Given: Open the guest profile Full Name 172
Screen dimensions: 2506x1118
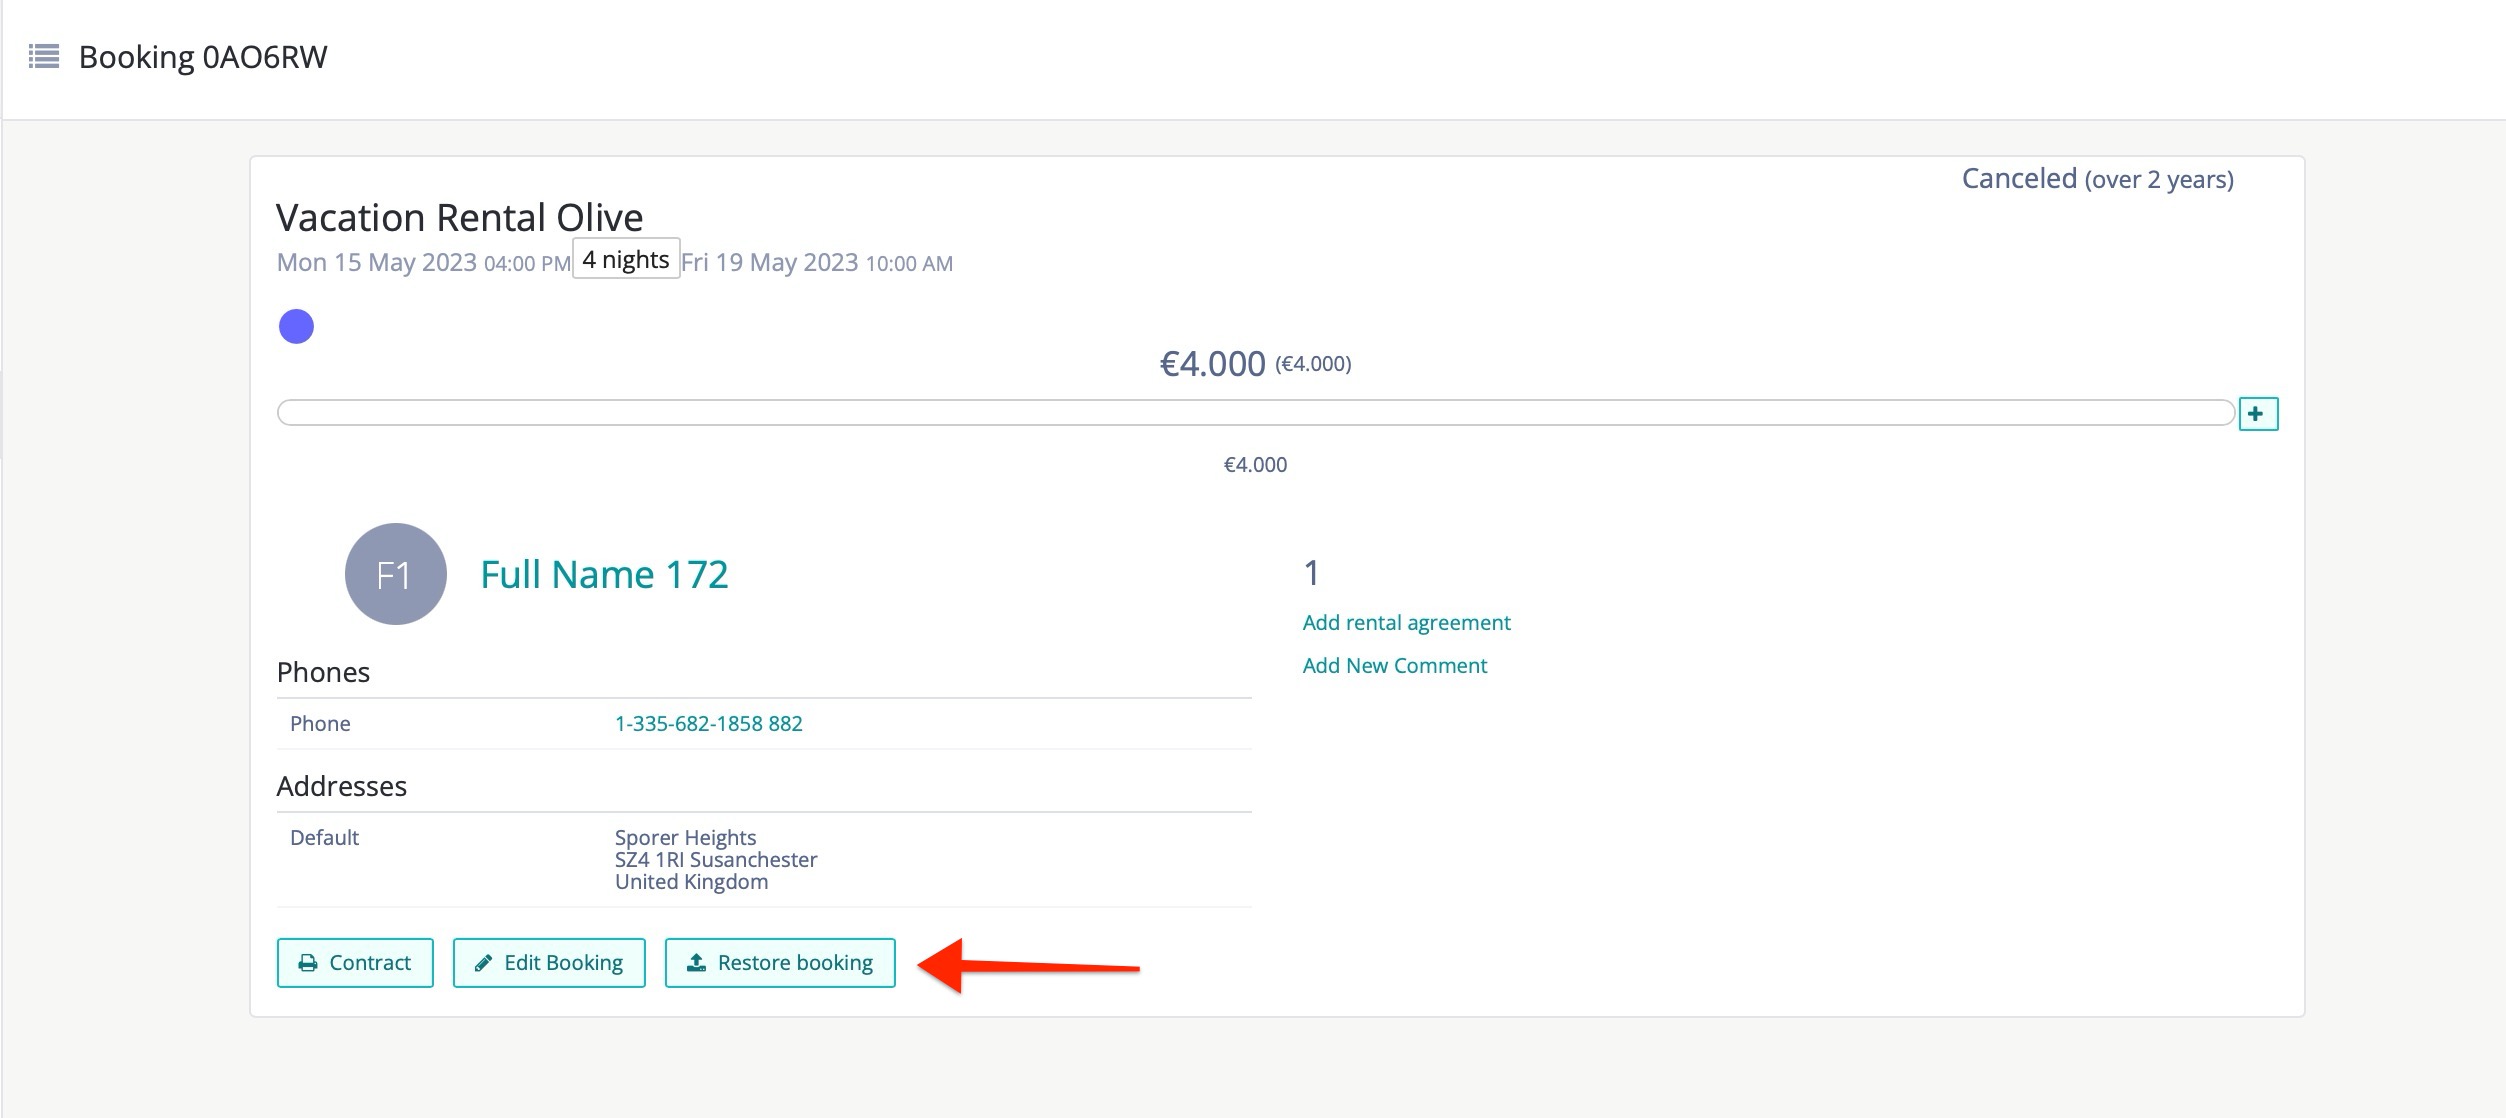Looking at the screenshot, I should click(x=604, y=574).
